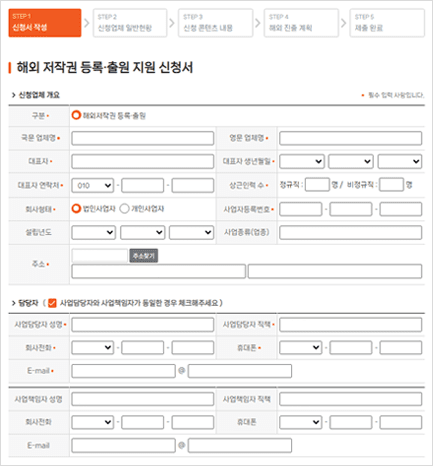Click into the 대표자 name field

(x=143, y=162)
